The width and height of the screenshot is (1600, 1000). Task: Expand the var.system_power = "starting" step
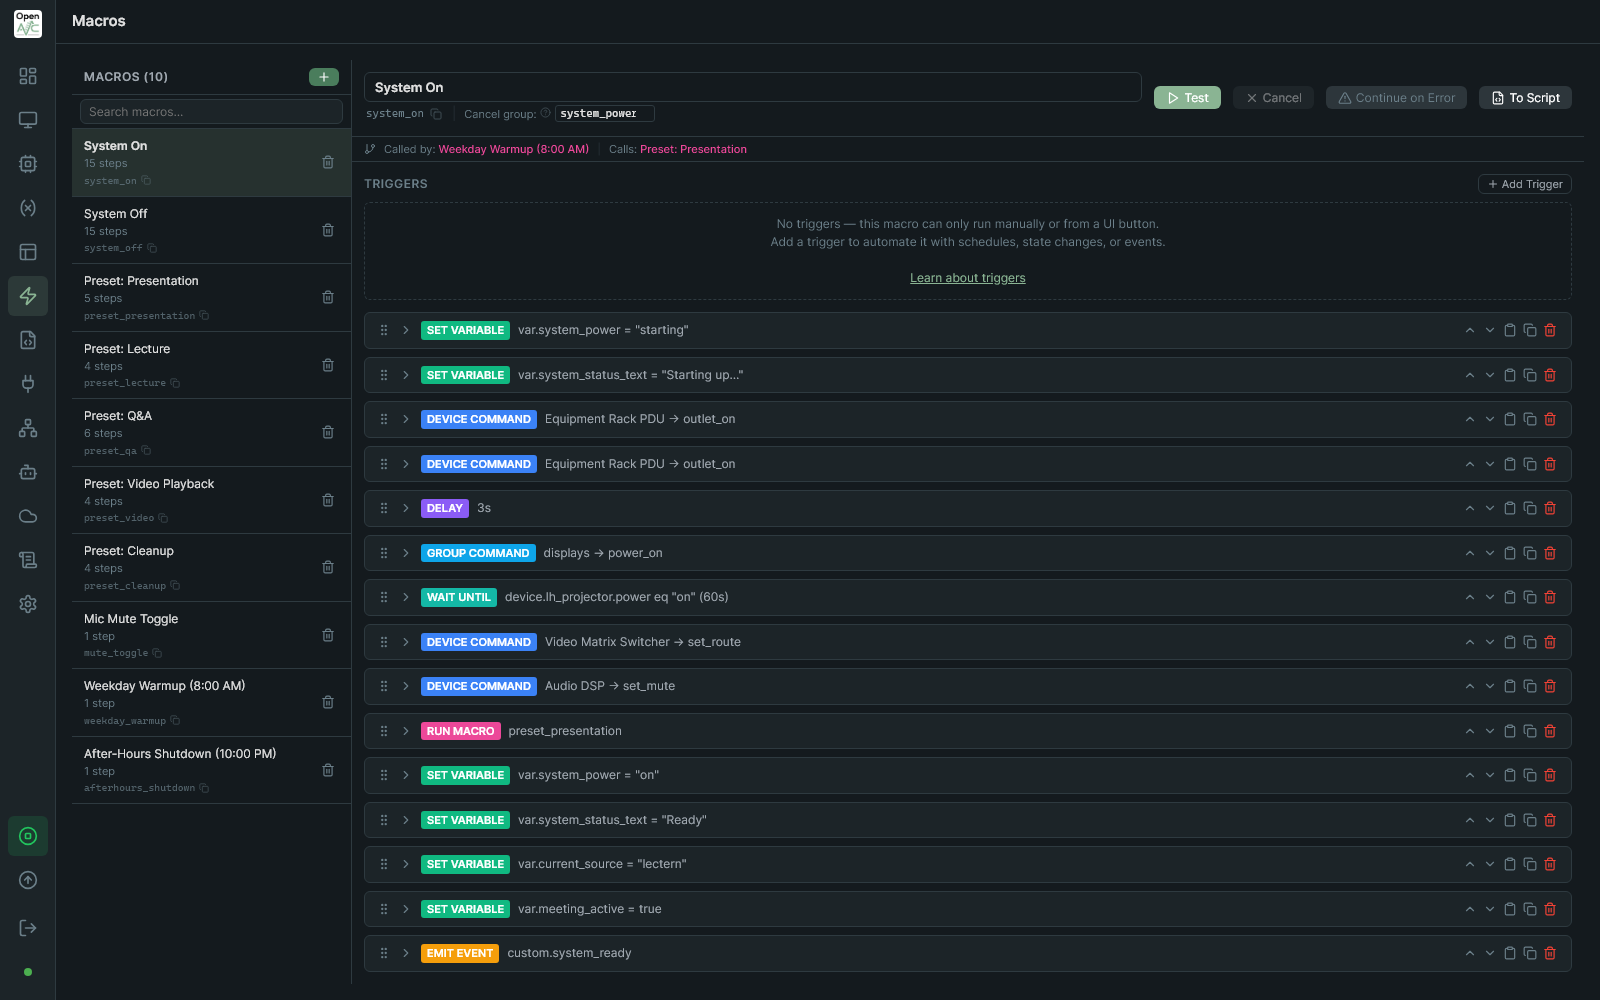pyautogui.click(x=406, y=330)
